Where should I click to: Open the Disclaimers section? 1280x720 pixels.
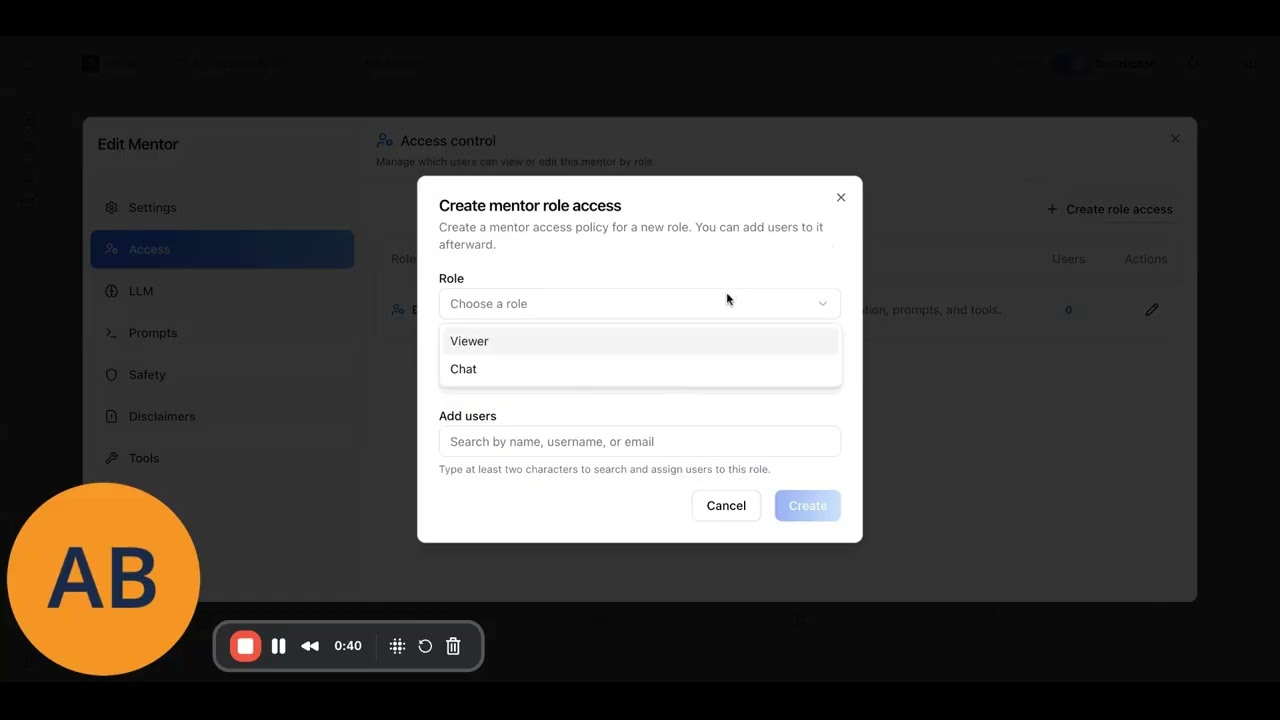point(222,416)
